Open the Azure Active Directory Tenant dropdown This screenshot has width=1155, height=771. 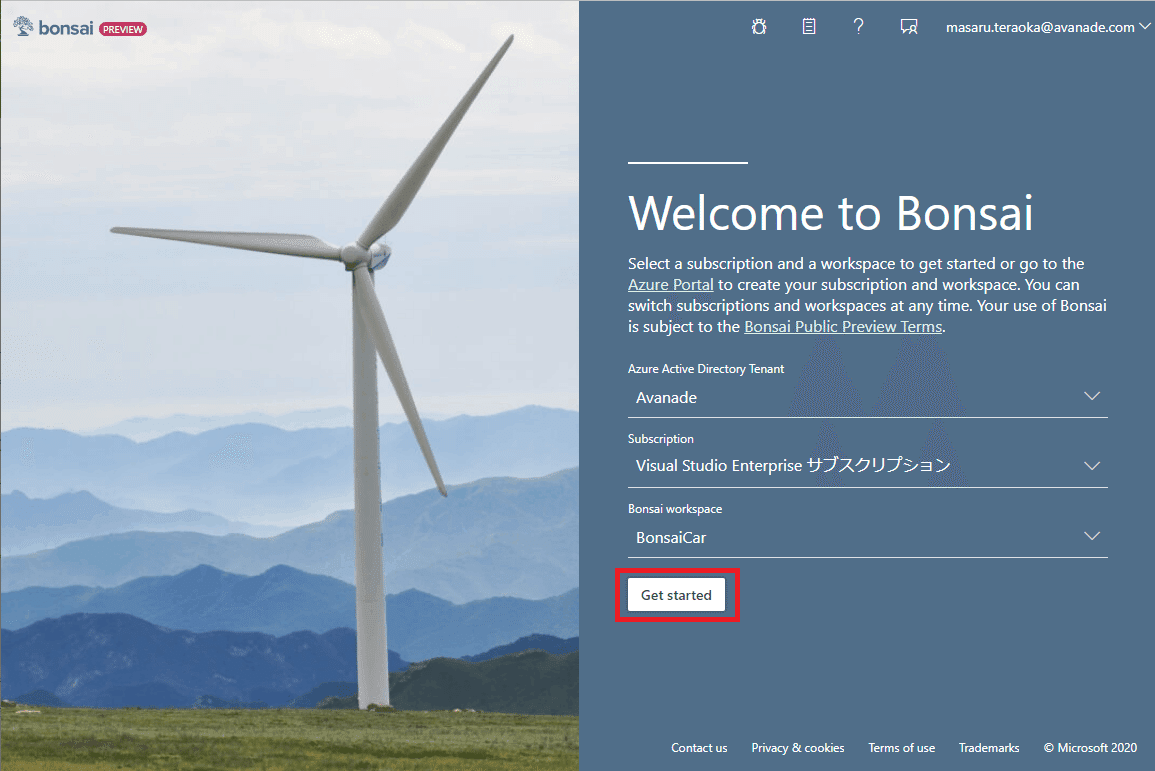[868, 398]
